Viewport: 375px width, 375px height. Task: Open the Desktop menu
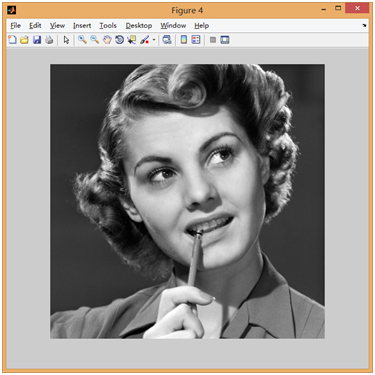[x=139, y=26]
